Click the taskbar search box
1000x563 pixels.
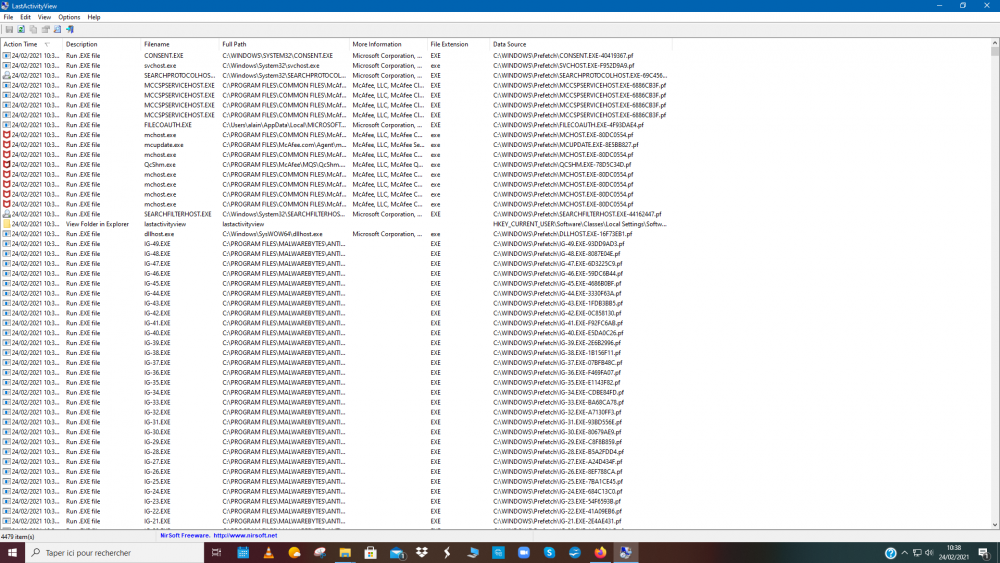(112, 552)
